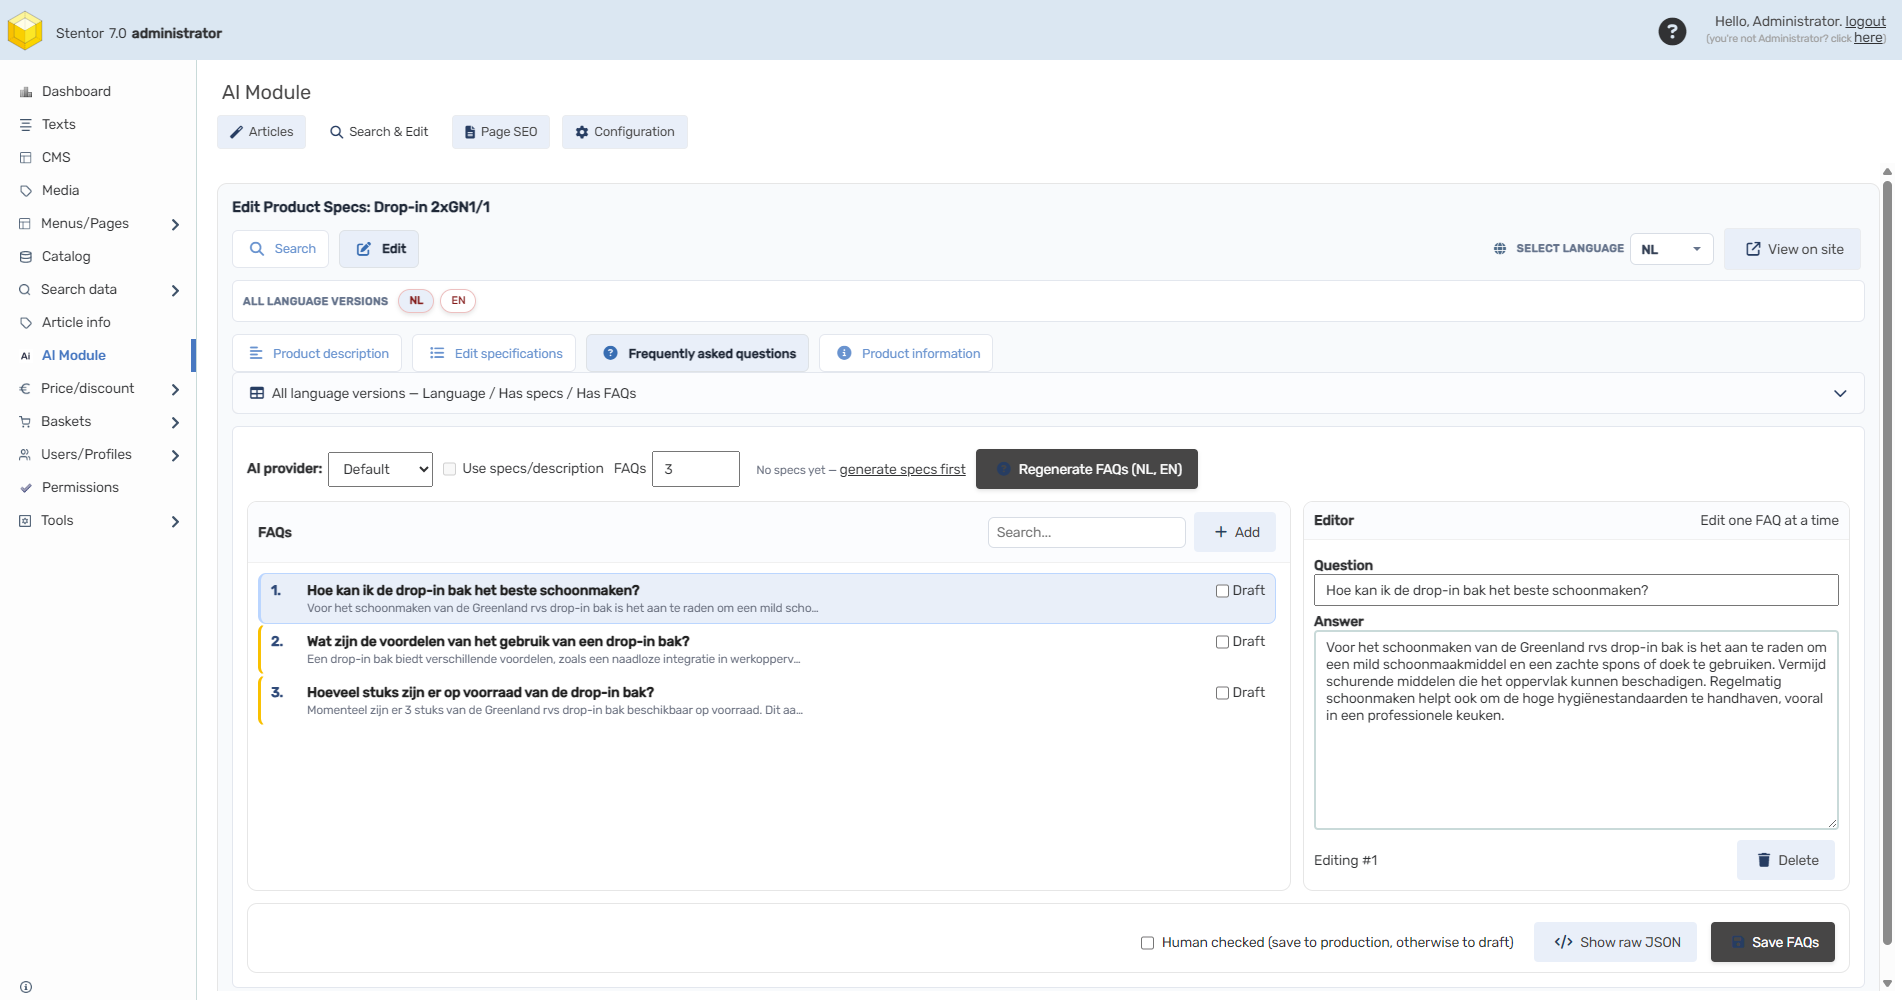Switch to the Articles tab

pos(261,132)
